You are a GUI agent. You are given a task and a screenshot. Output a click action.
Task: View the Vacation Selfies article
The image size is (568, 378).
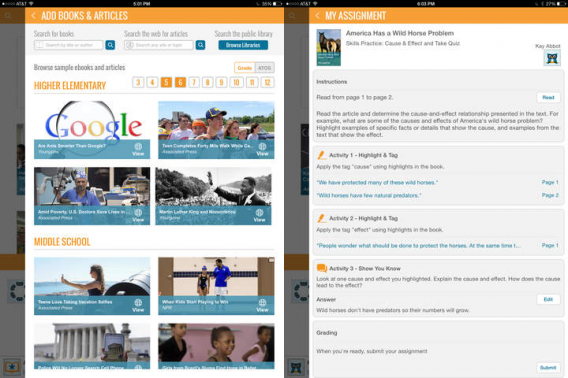pos(138,305)
